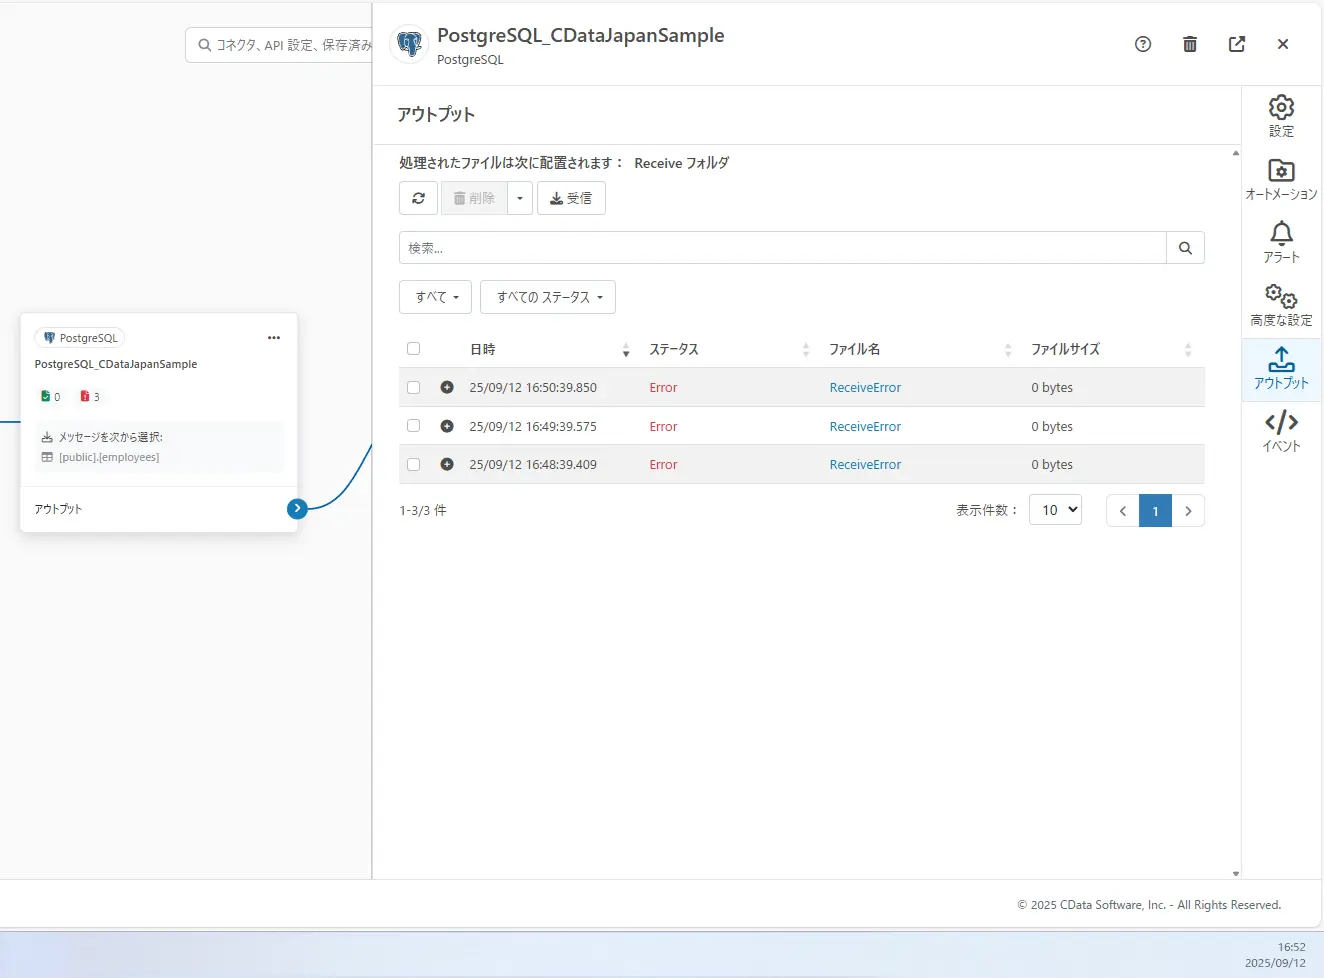This screenshot has height=978, width=1324.
Task: Delete connector using the header trash icon
Action: pyautogui.click(x=1190, y=44)
